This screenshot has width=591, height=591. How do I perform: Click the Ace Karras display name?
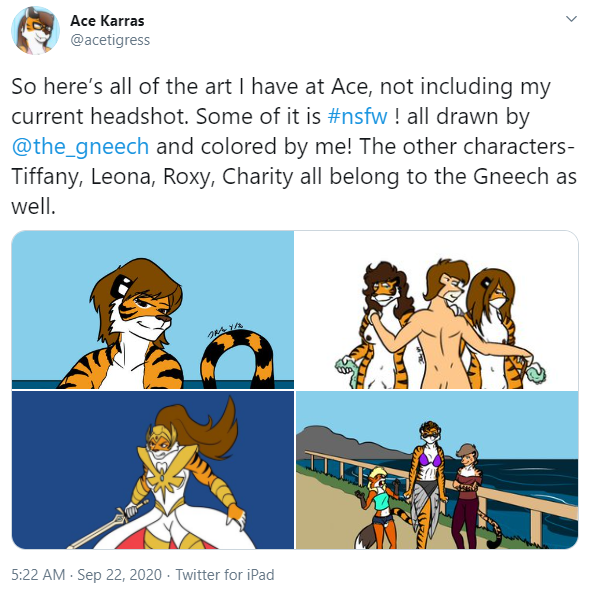(107, 21)
